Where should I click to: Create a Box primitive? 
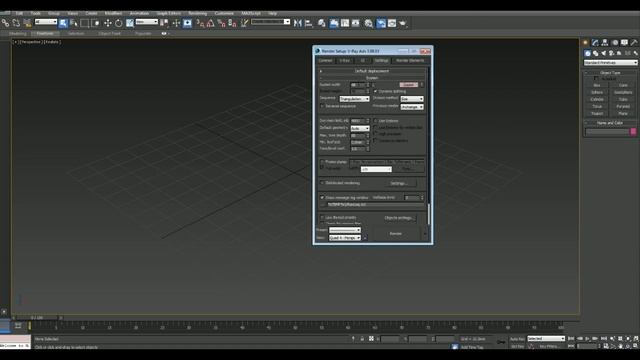[x=597, y=85]
